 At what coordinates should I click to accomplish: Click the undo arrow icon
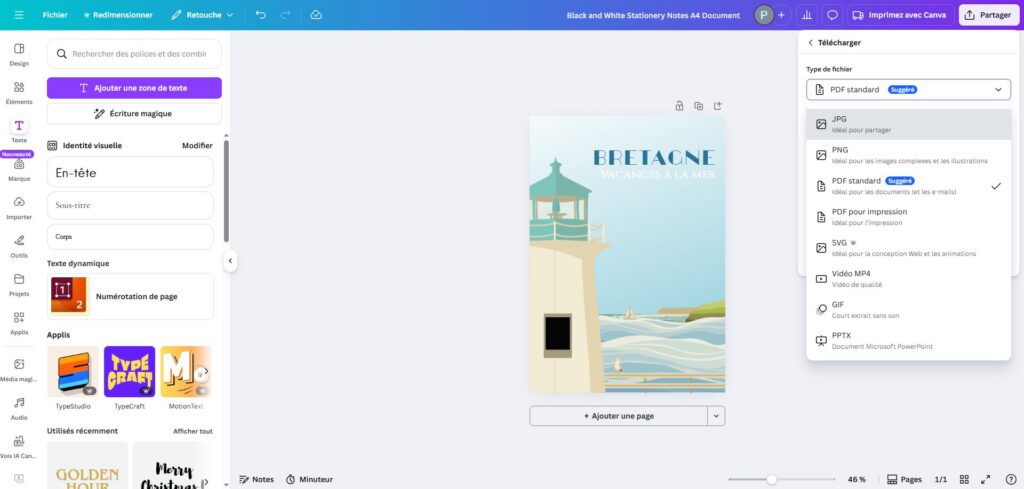click(261, 15)
